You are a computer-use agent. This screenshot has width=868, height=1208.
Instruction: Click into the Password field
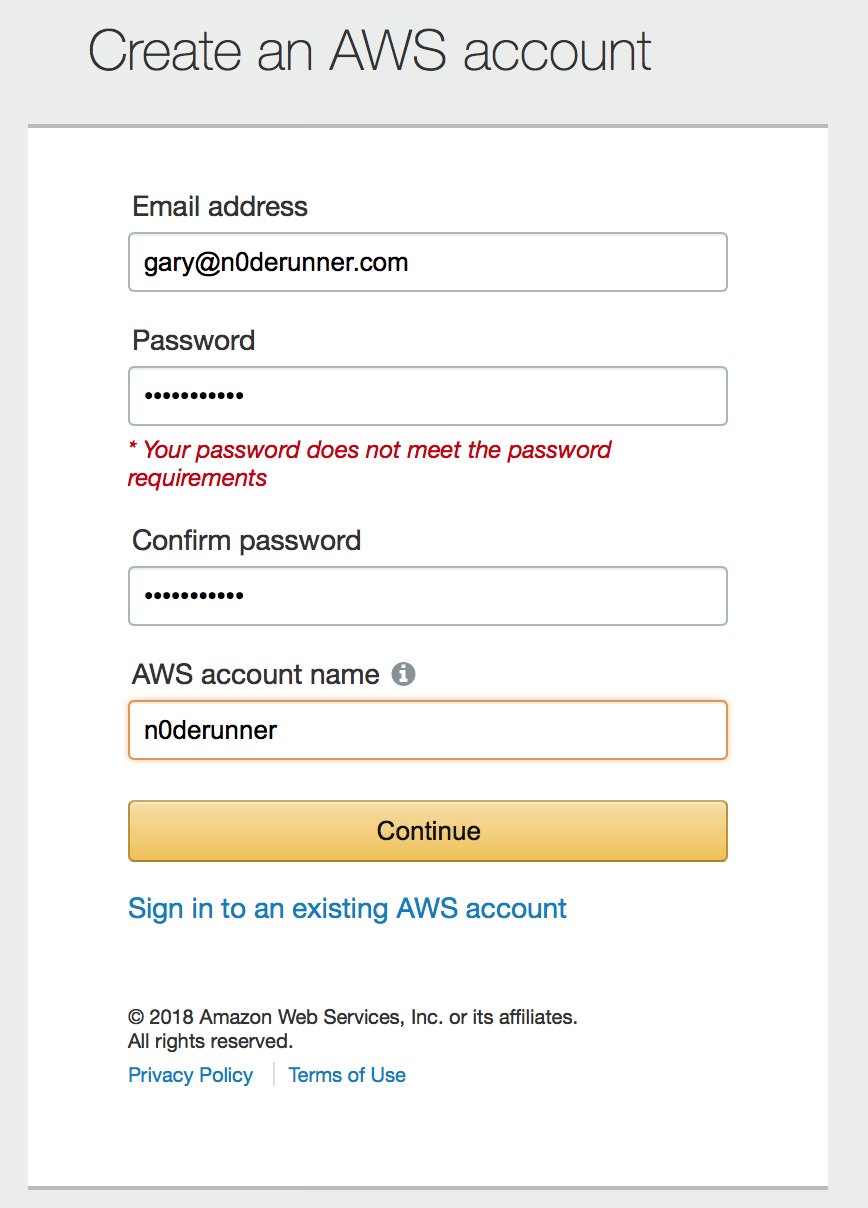pos(428,396)
